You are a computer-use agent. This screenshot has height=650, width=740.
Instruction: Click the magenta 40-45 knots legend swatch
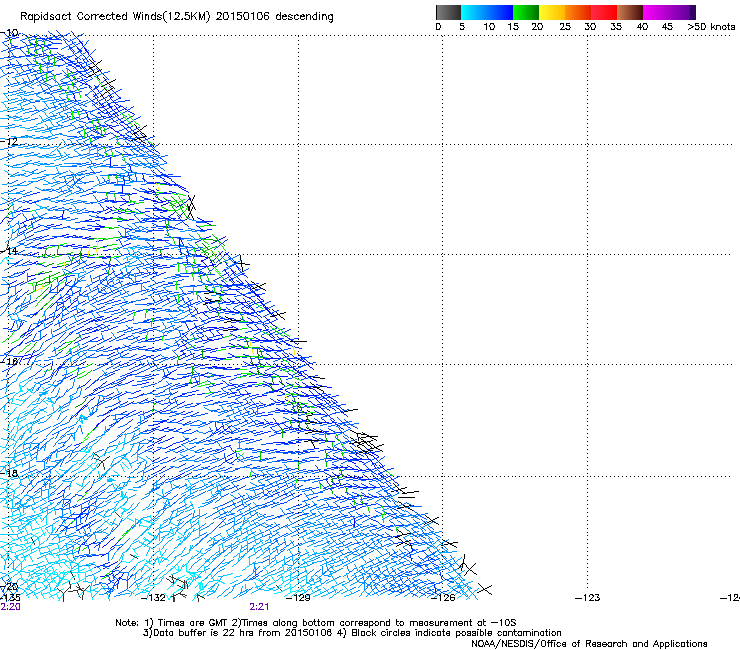(x=656, y=12)
